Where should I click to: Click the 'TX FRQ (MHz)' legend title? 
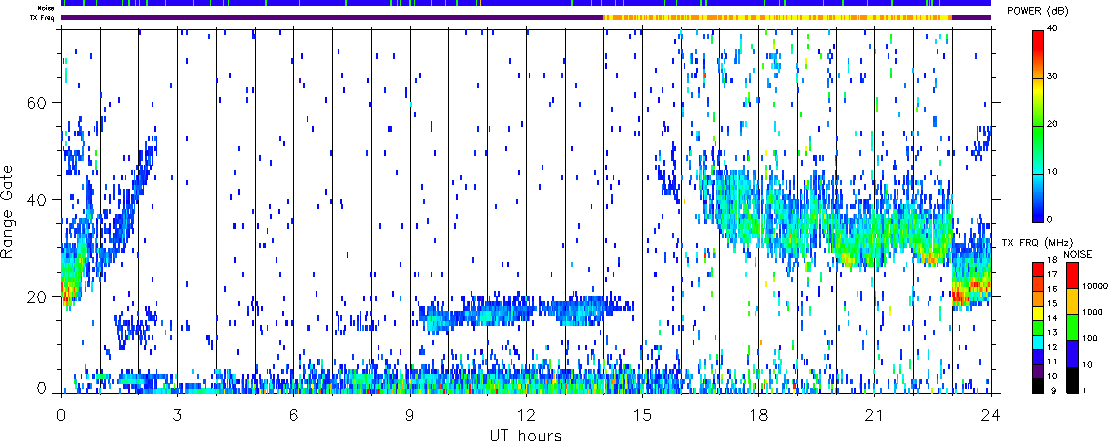click(x=1037, y=243)
